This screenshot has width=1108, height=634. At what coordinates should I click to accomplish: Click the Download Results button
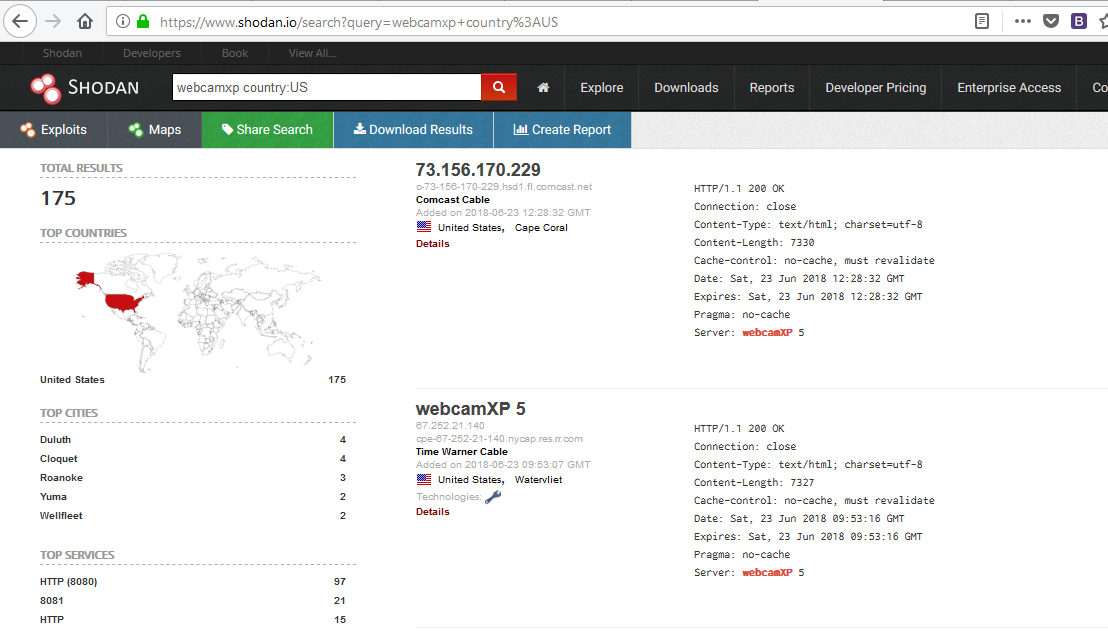[413, 129]
